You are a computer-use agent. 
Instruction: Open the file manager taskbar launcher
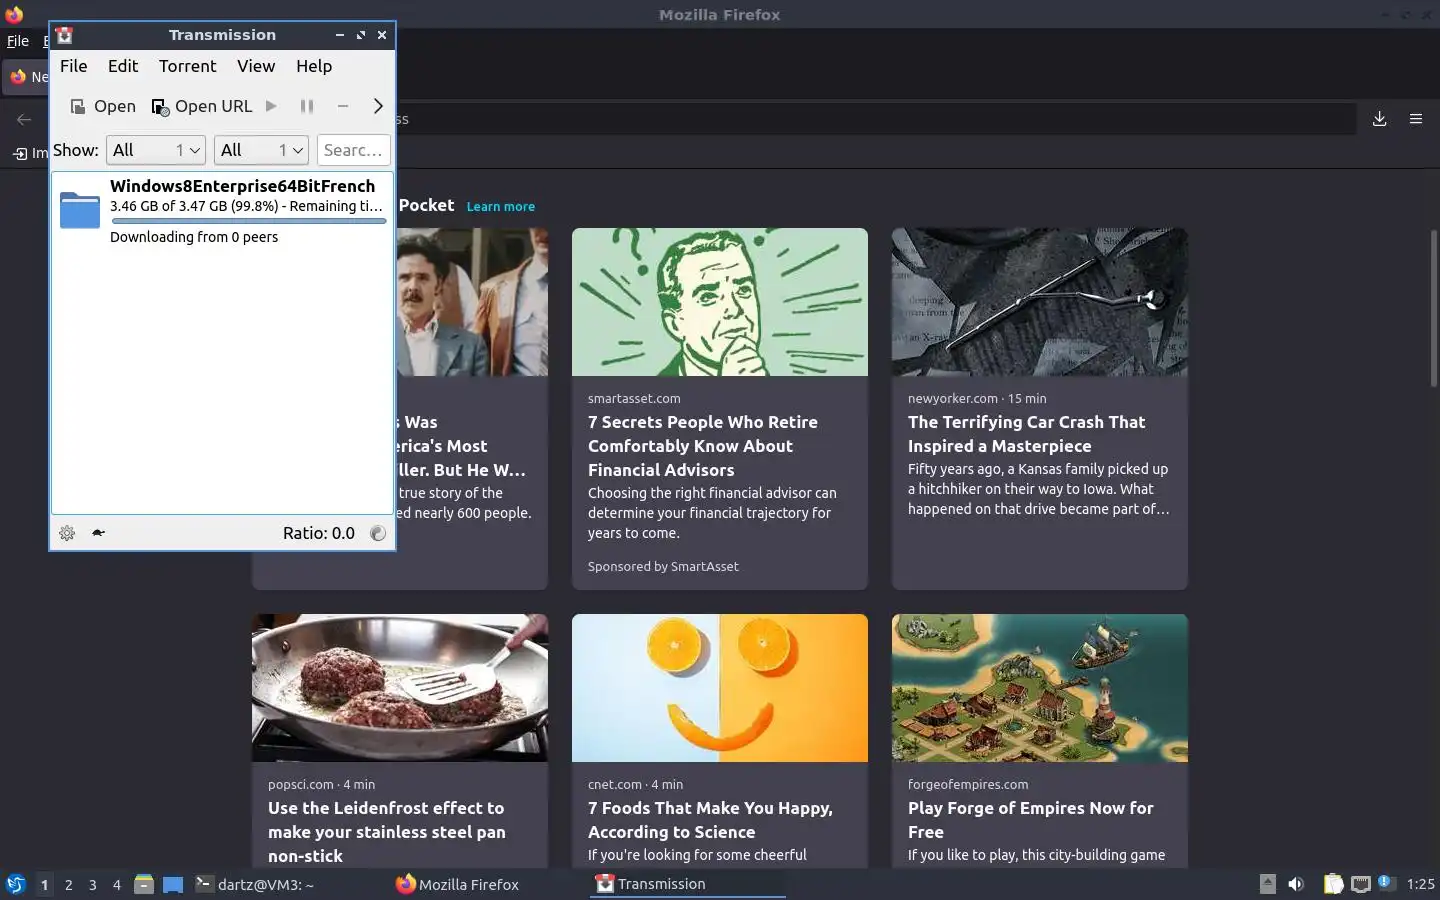144,884
